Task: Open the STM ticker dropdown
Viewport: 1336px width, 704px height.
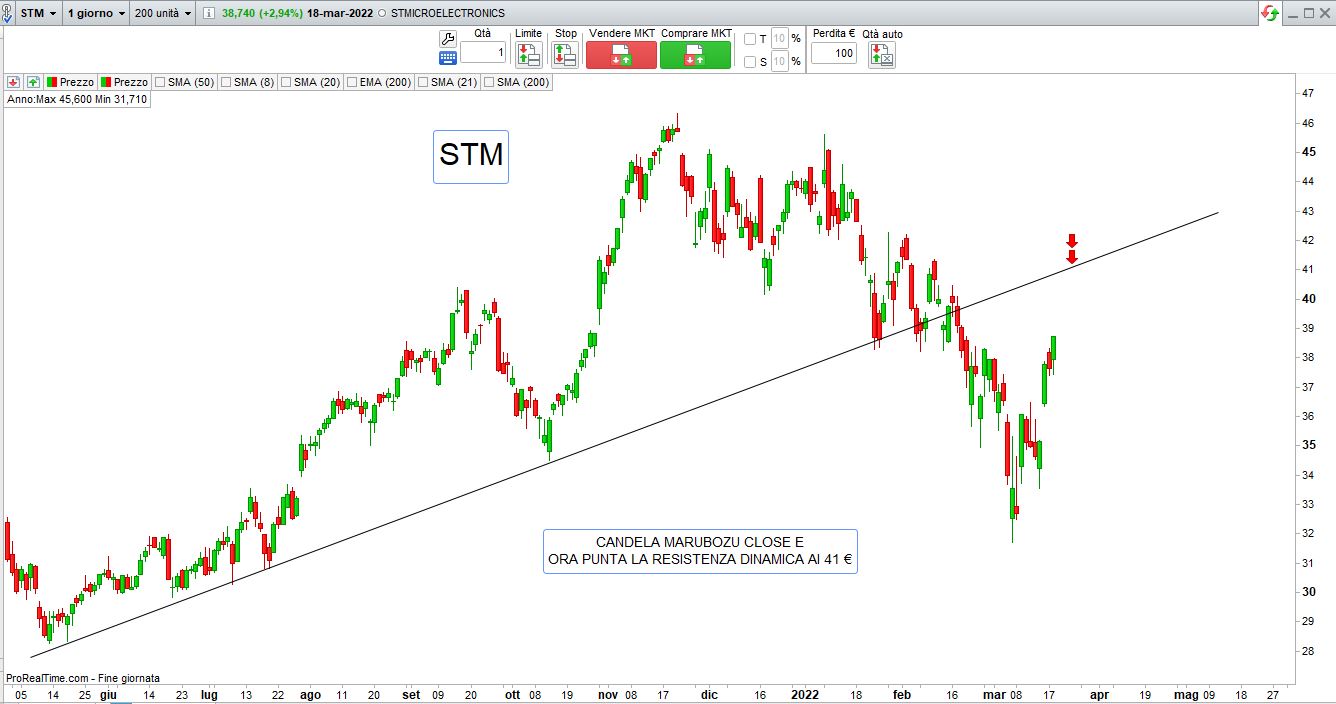Action: point(39,14)
